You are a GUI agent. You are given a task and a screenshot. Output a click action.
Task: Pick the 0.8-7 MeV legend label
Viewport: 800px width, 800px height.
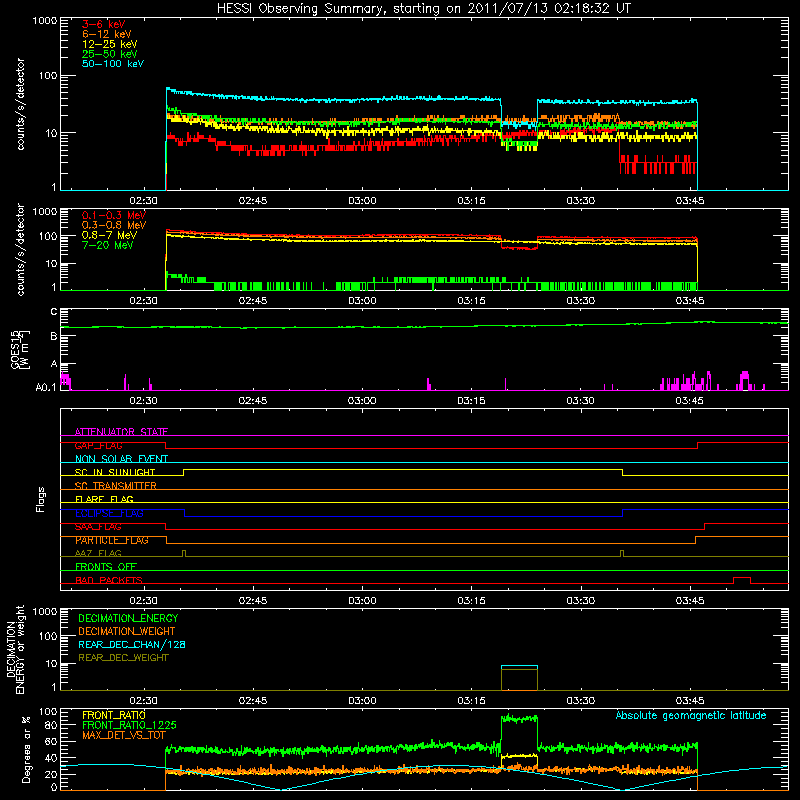coord(110,235)
